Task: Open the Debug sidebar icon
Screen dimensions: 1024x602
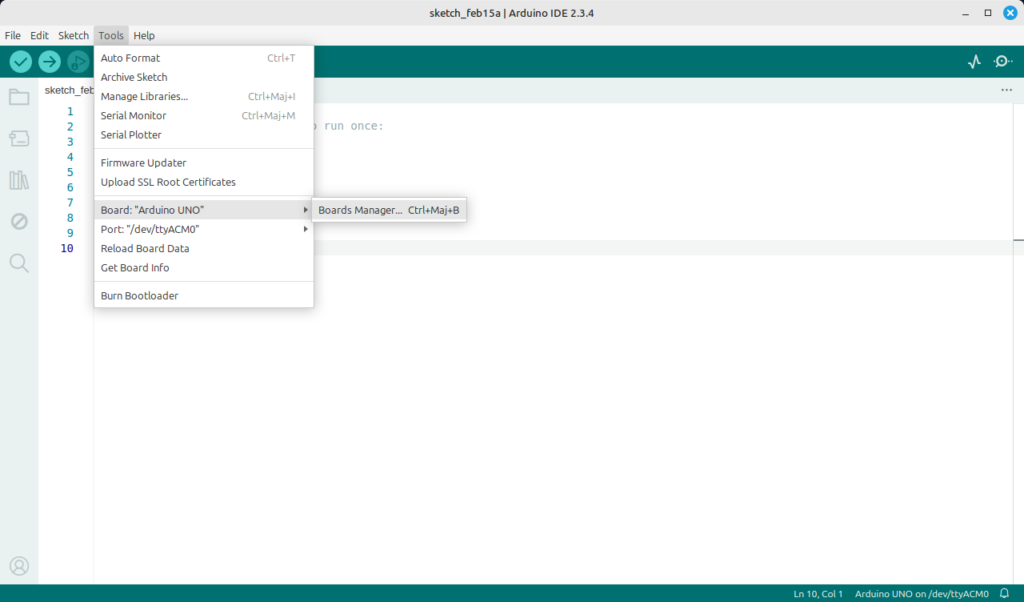Action: [x=19, y=221]
